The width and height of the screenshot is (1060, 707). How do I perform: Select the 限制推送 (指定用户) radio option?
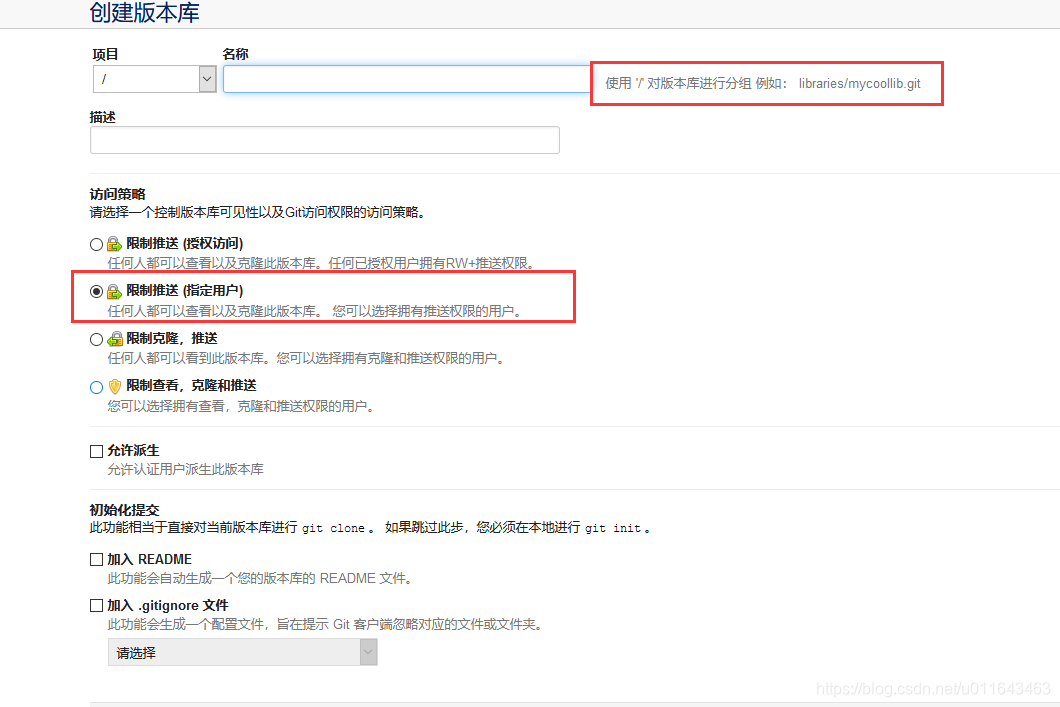(x=96, y=291)
